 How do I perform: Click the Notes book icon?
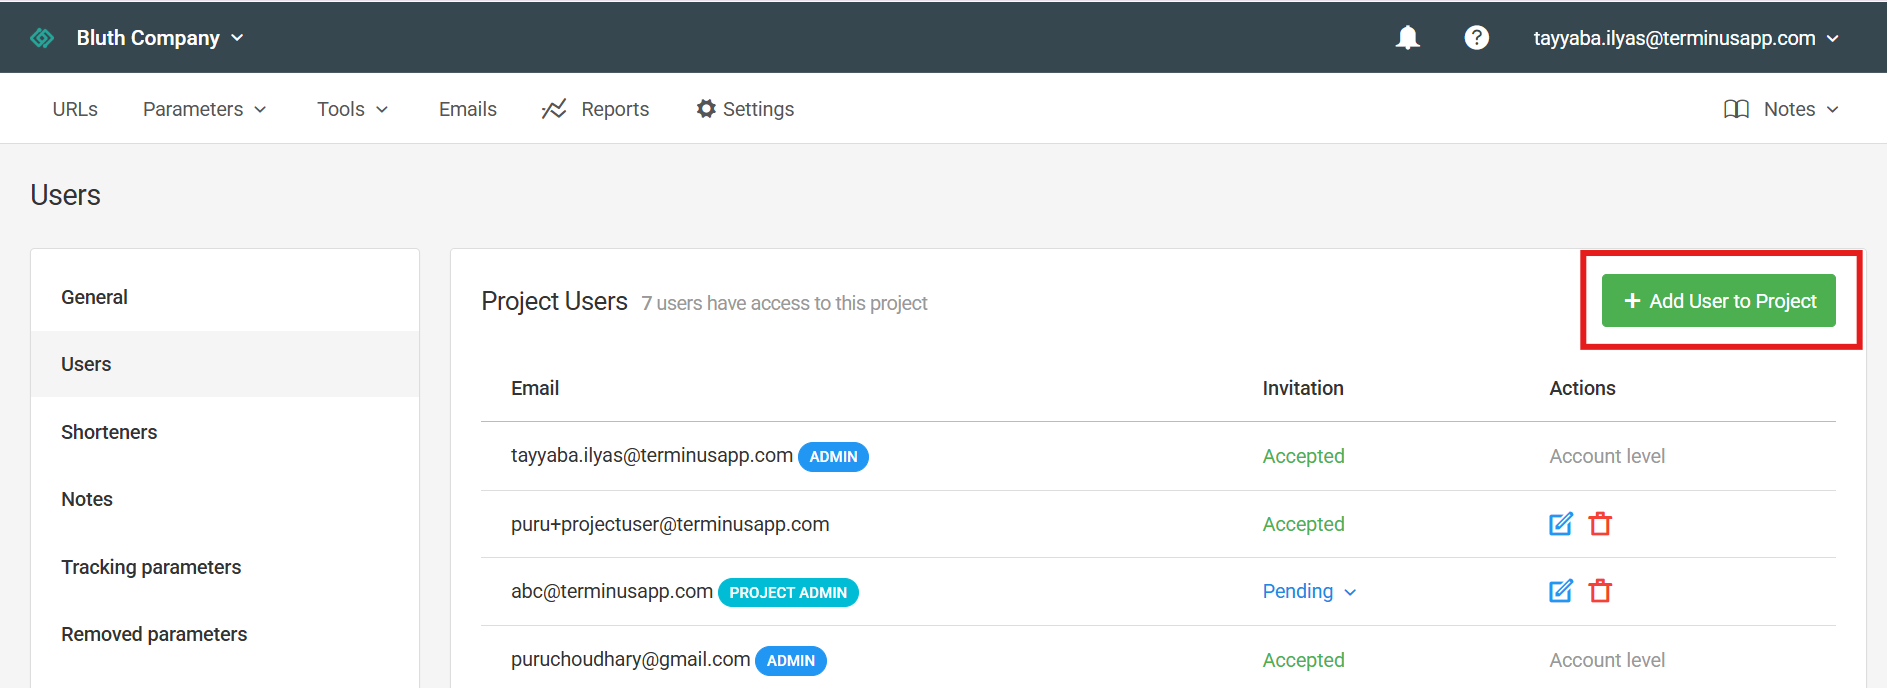coord(1736,109)
